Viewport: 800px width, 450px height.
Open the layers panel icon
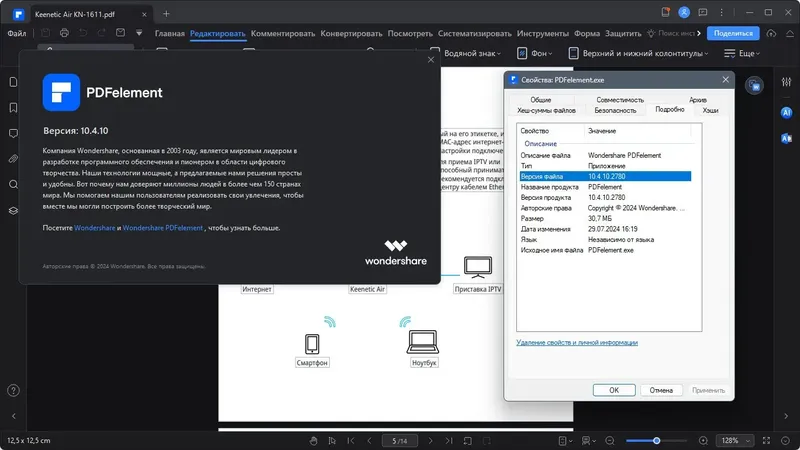pos(13,211)
